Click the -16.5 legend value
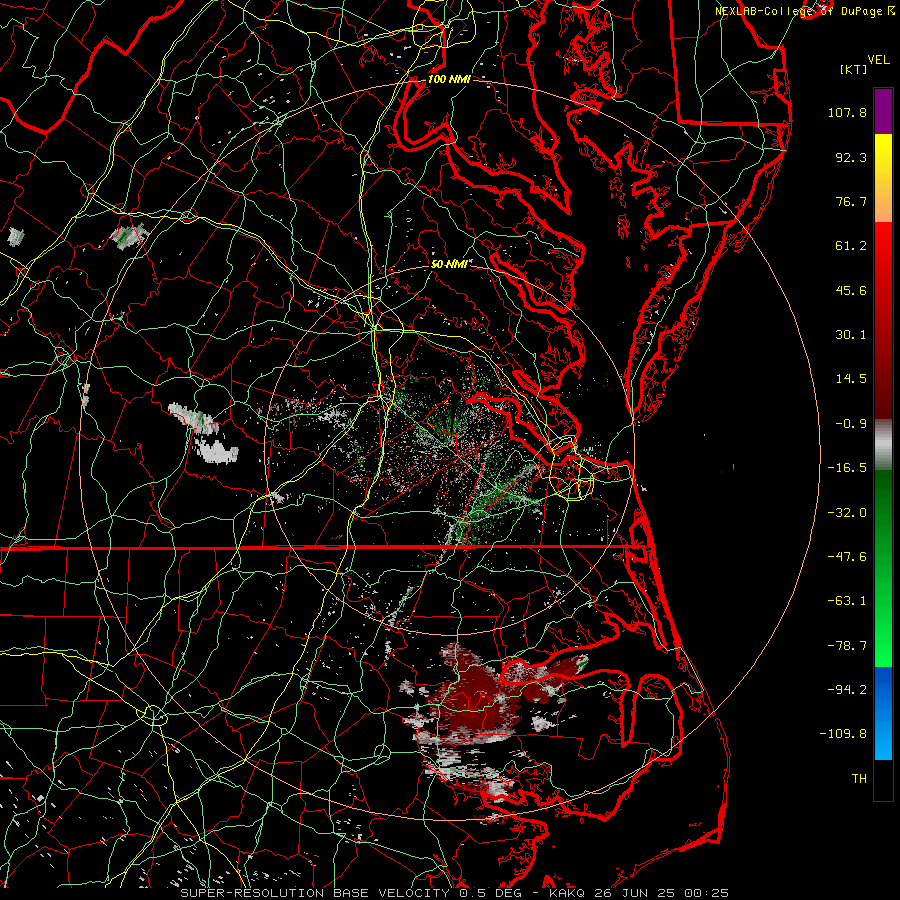The height and width of the screenshot is (900, 900). 847,468
